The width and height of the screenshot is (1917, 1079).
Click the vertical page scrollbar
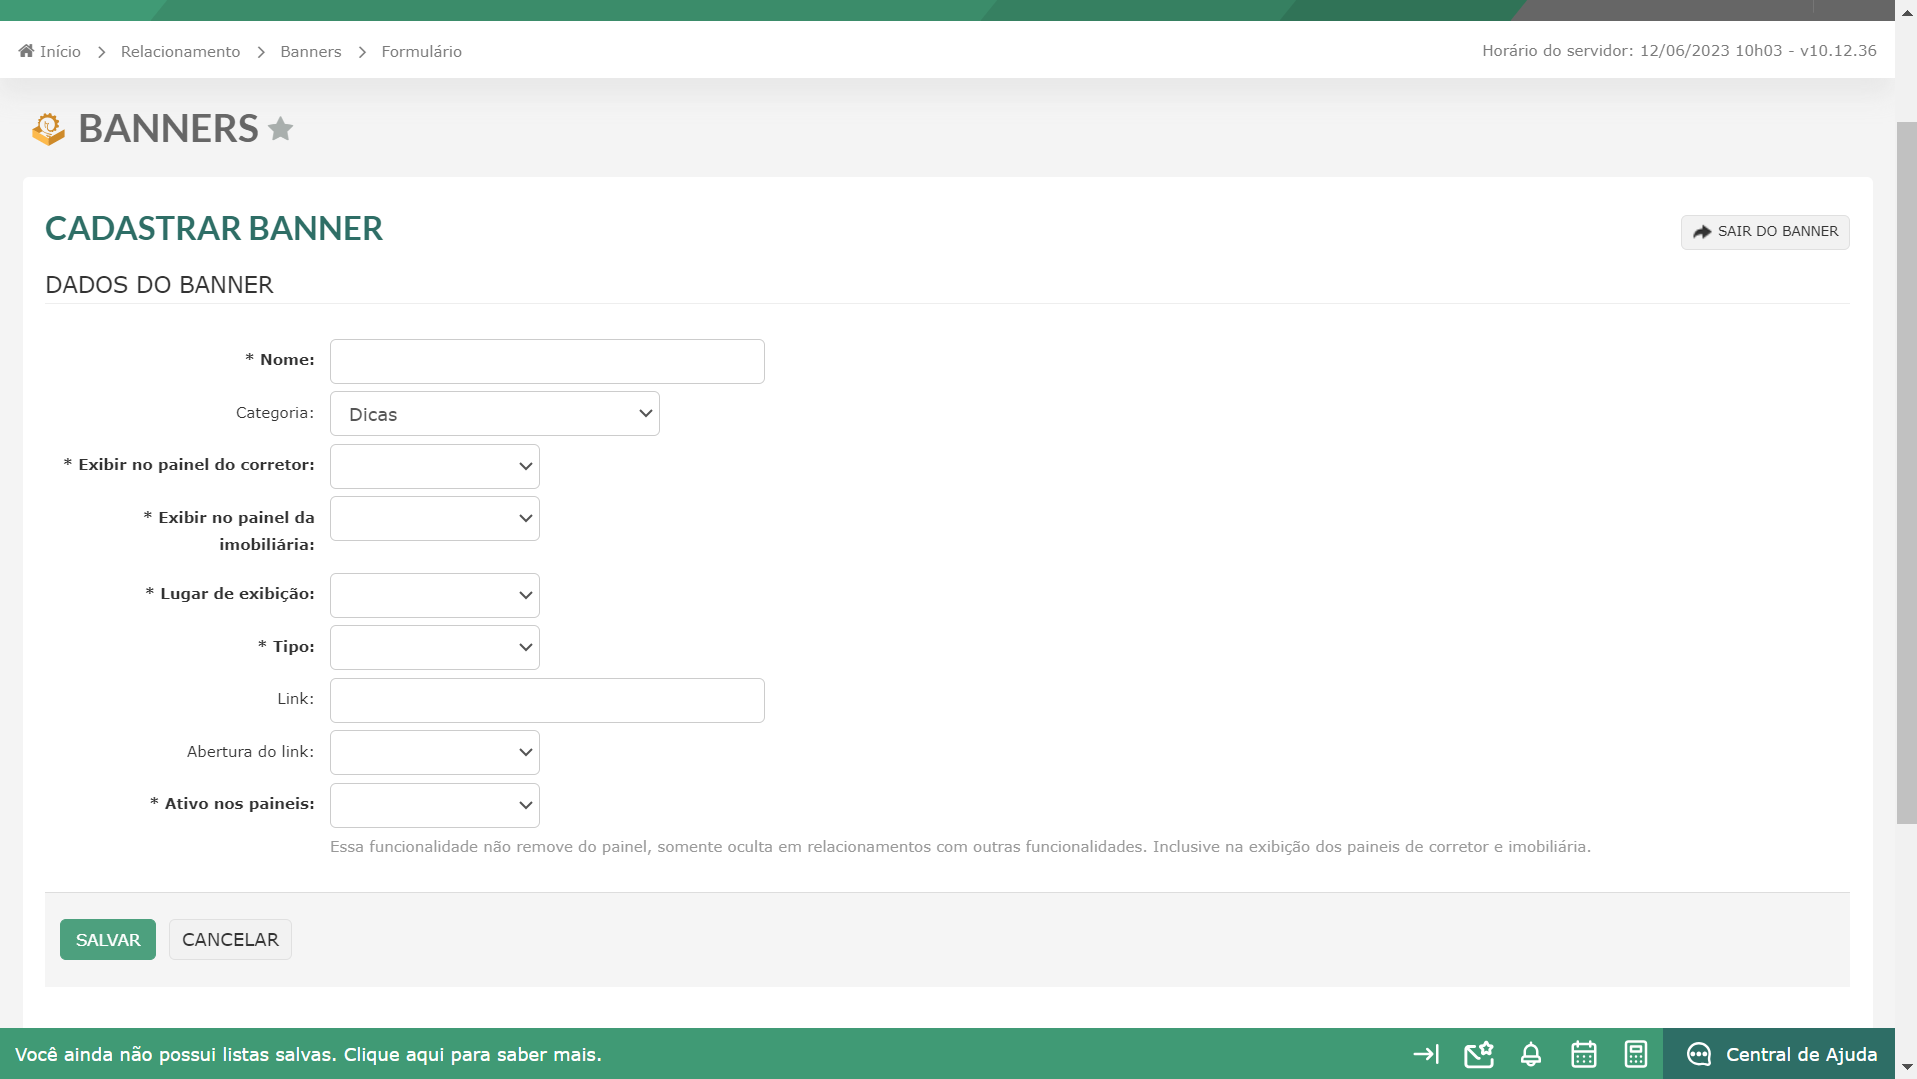click(x=1906, y=473)
